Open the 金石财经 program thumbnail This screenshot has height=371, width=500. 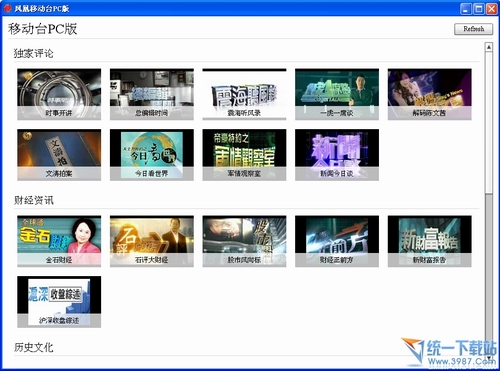pyautogui.click(x=59, y=241)
